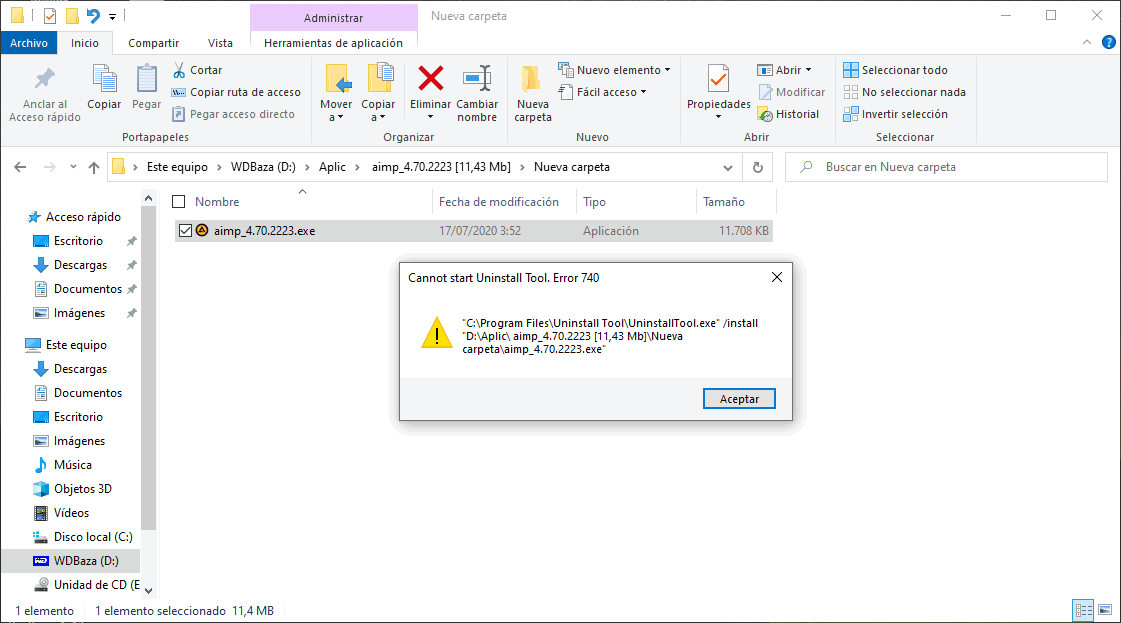Close the Uninstall Tool error dialog

point(777,278)
